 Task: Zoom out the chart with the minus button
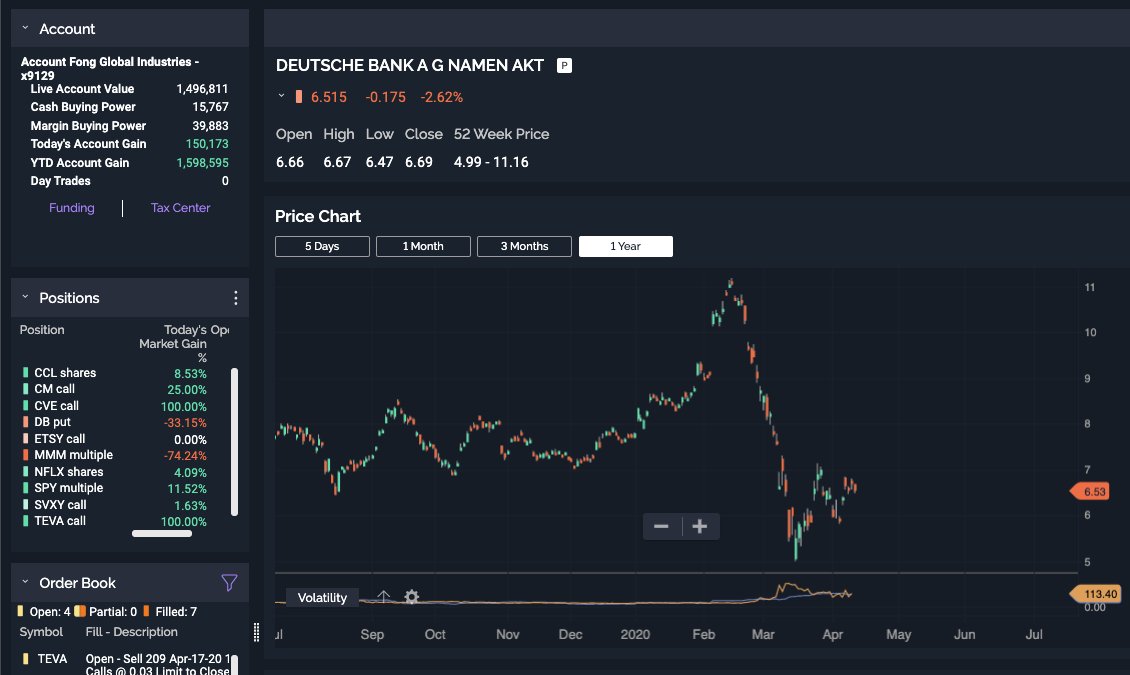(662, 527)
